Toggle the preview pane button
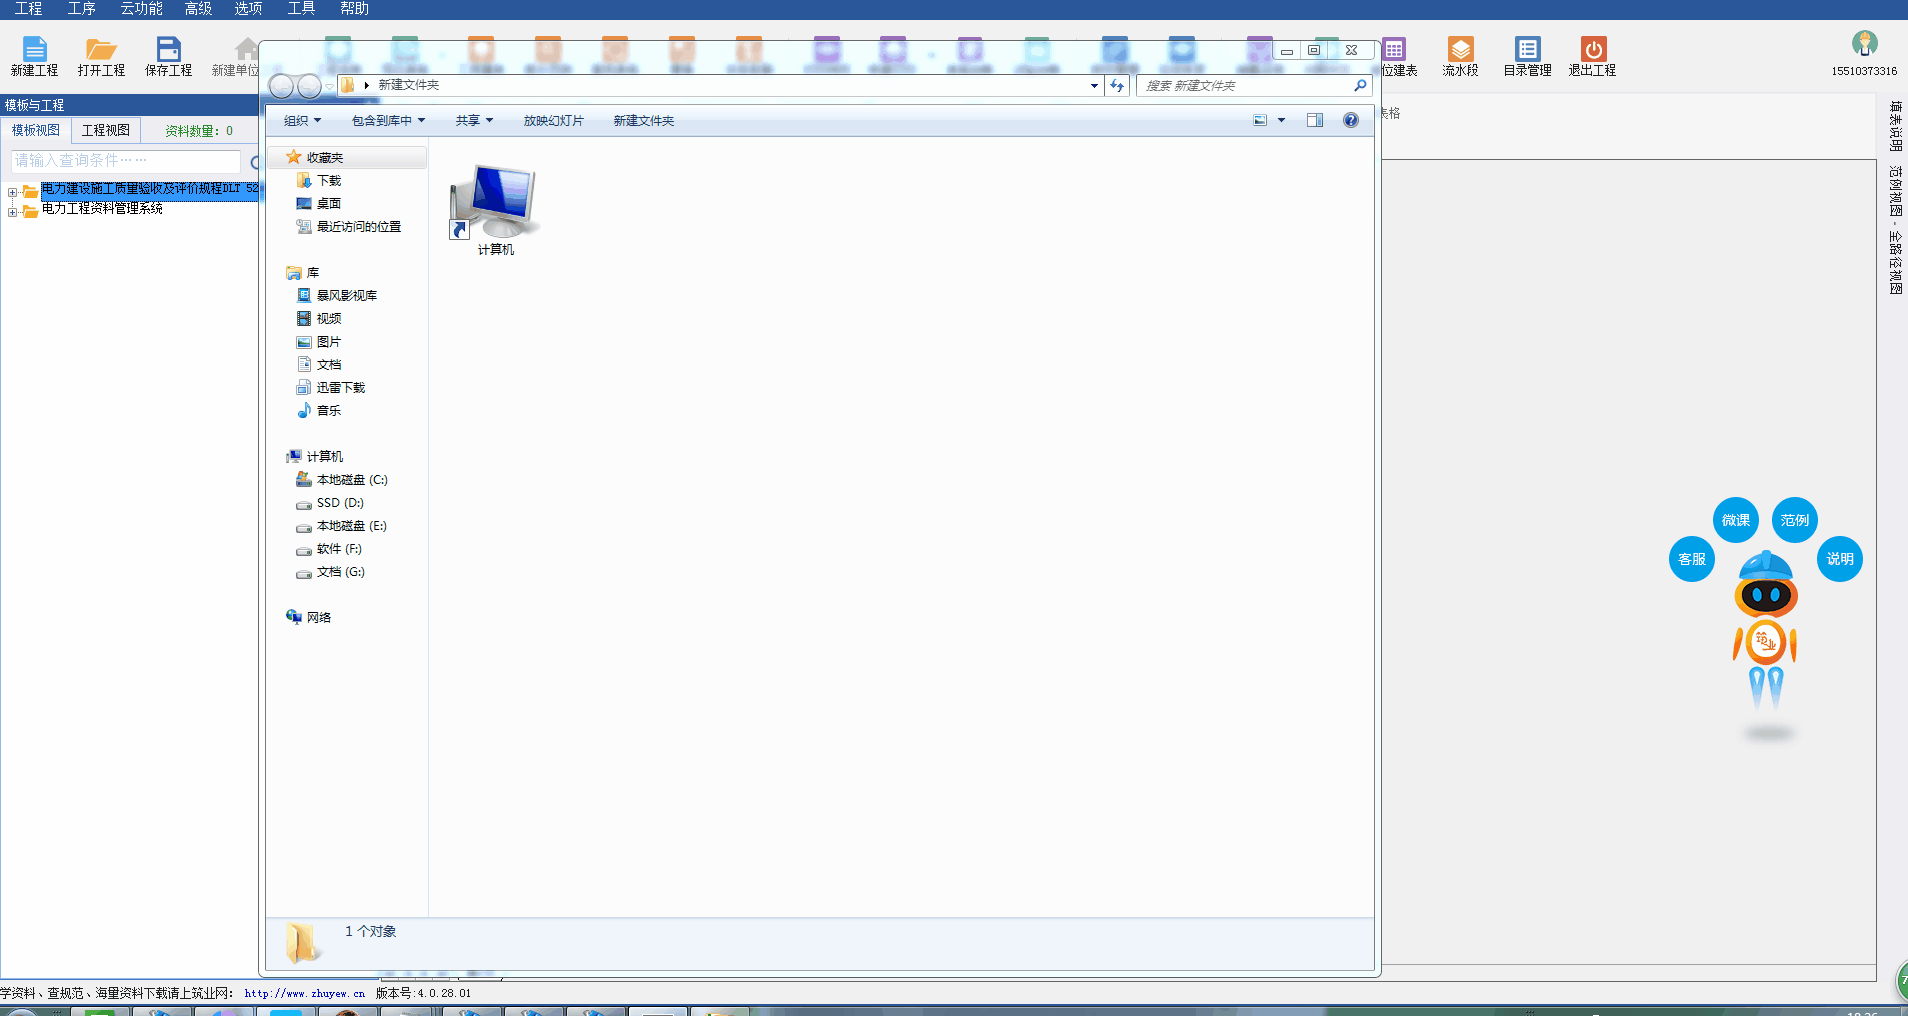 1315,120
